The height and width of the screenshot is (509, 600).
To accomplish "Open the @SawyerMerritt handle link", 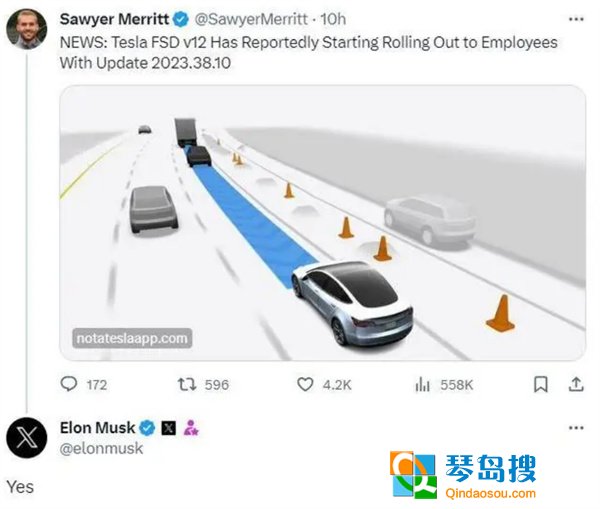I will 251,19.
